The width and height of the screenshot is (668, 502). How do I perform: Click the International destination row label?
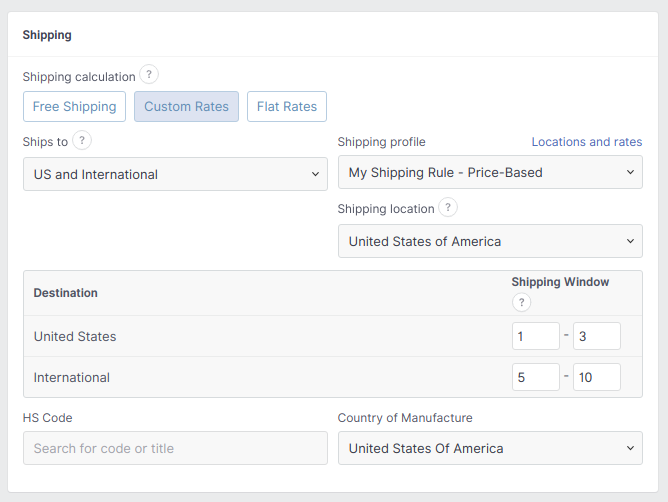point(72,377)
